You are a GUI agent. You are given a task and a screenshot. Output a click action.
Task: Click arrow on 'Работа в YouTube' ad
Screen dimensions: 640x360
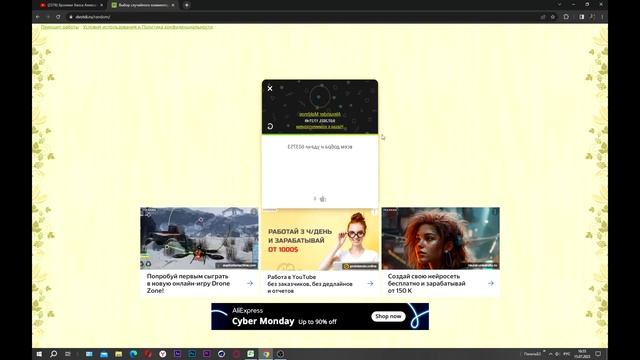pyautogui.click(x=370, y=283)
